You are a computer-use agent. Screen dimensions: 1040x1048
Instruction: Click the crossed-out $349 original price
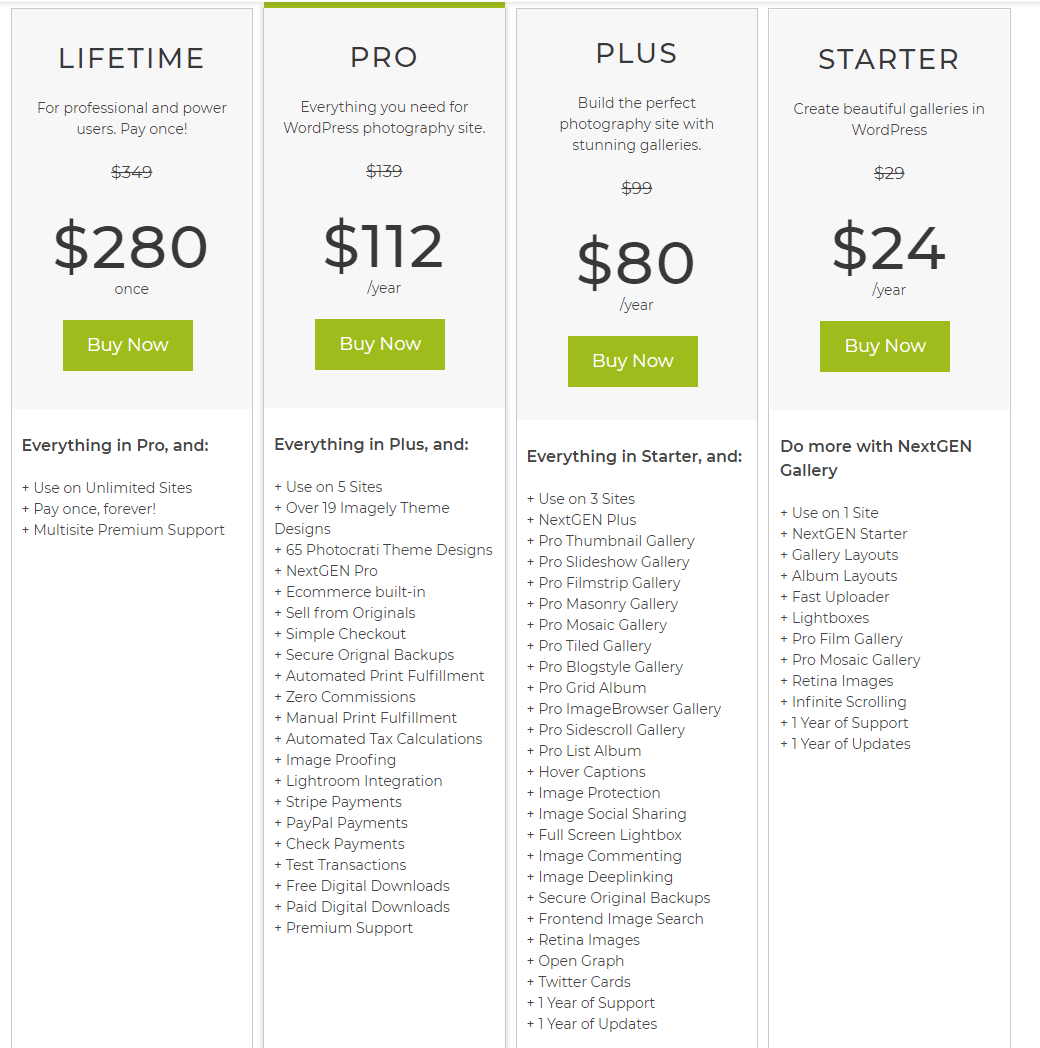[132, 172]
